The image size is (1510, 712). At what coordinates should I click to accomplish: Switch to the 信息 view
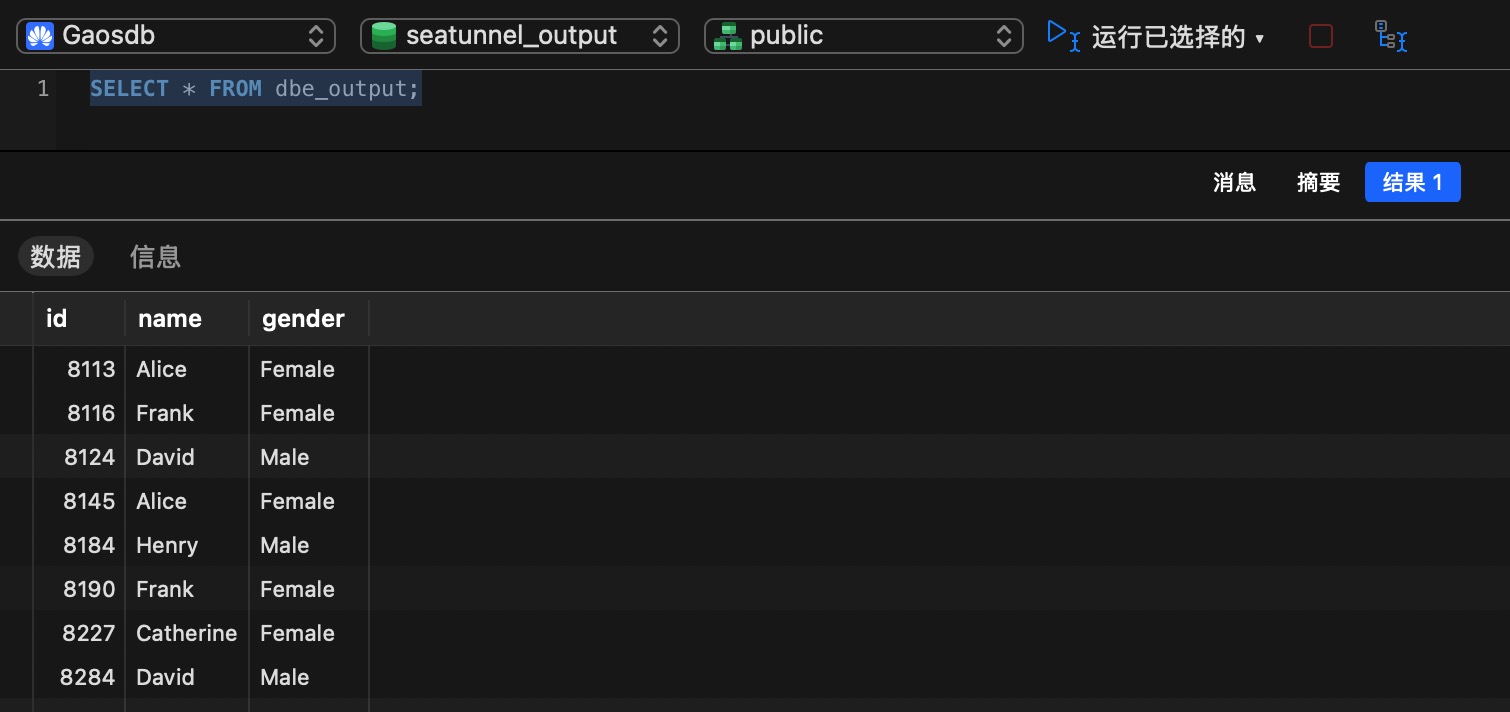click(x=155, y=257)
